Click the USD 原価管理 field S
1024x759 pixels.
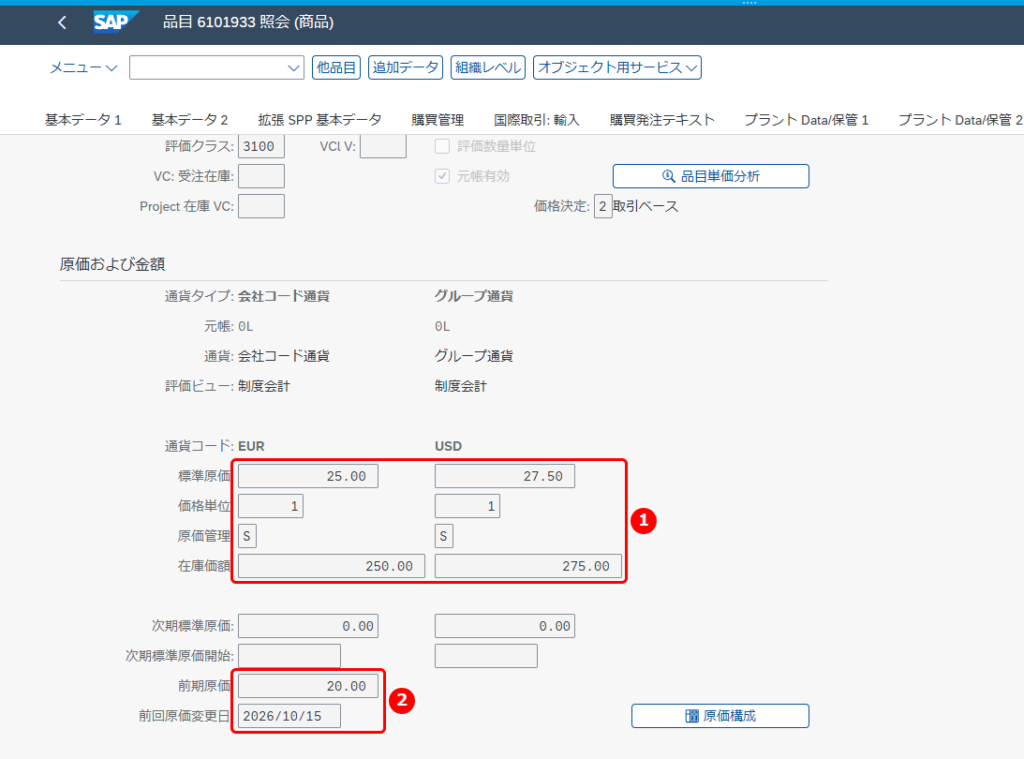[444, 536]
